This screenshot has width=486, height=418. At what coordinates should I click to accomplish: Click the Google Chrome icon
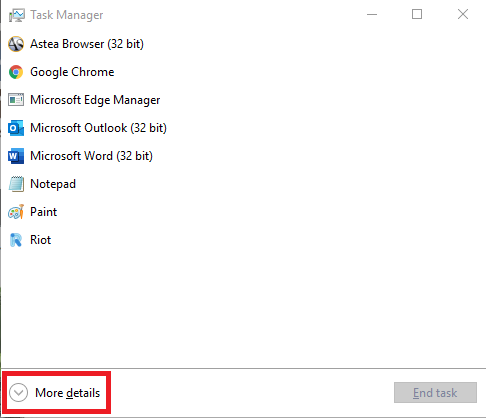tap(16, 72)
